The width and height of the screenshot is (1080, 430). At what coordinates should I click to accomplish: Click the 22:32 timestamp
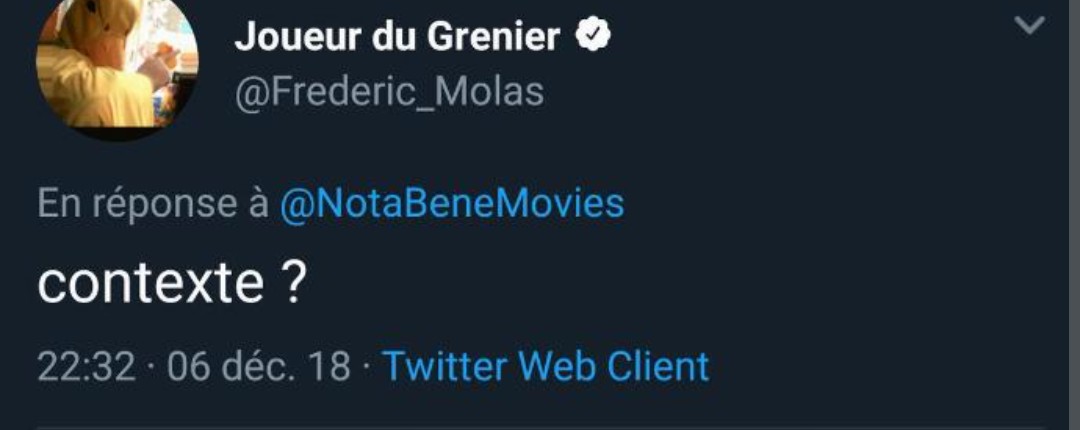(x=86, y=367)
